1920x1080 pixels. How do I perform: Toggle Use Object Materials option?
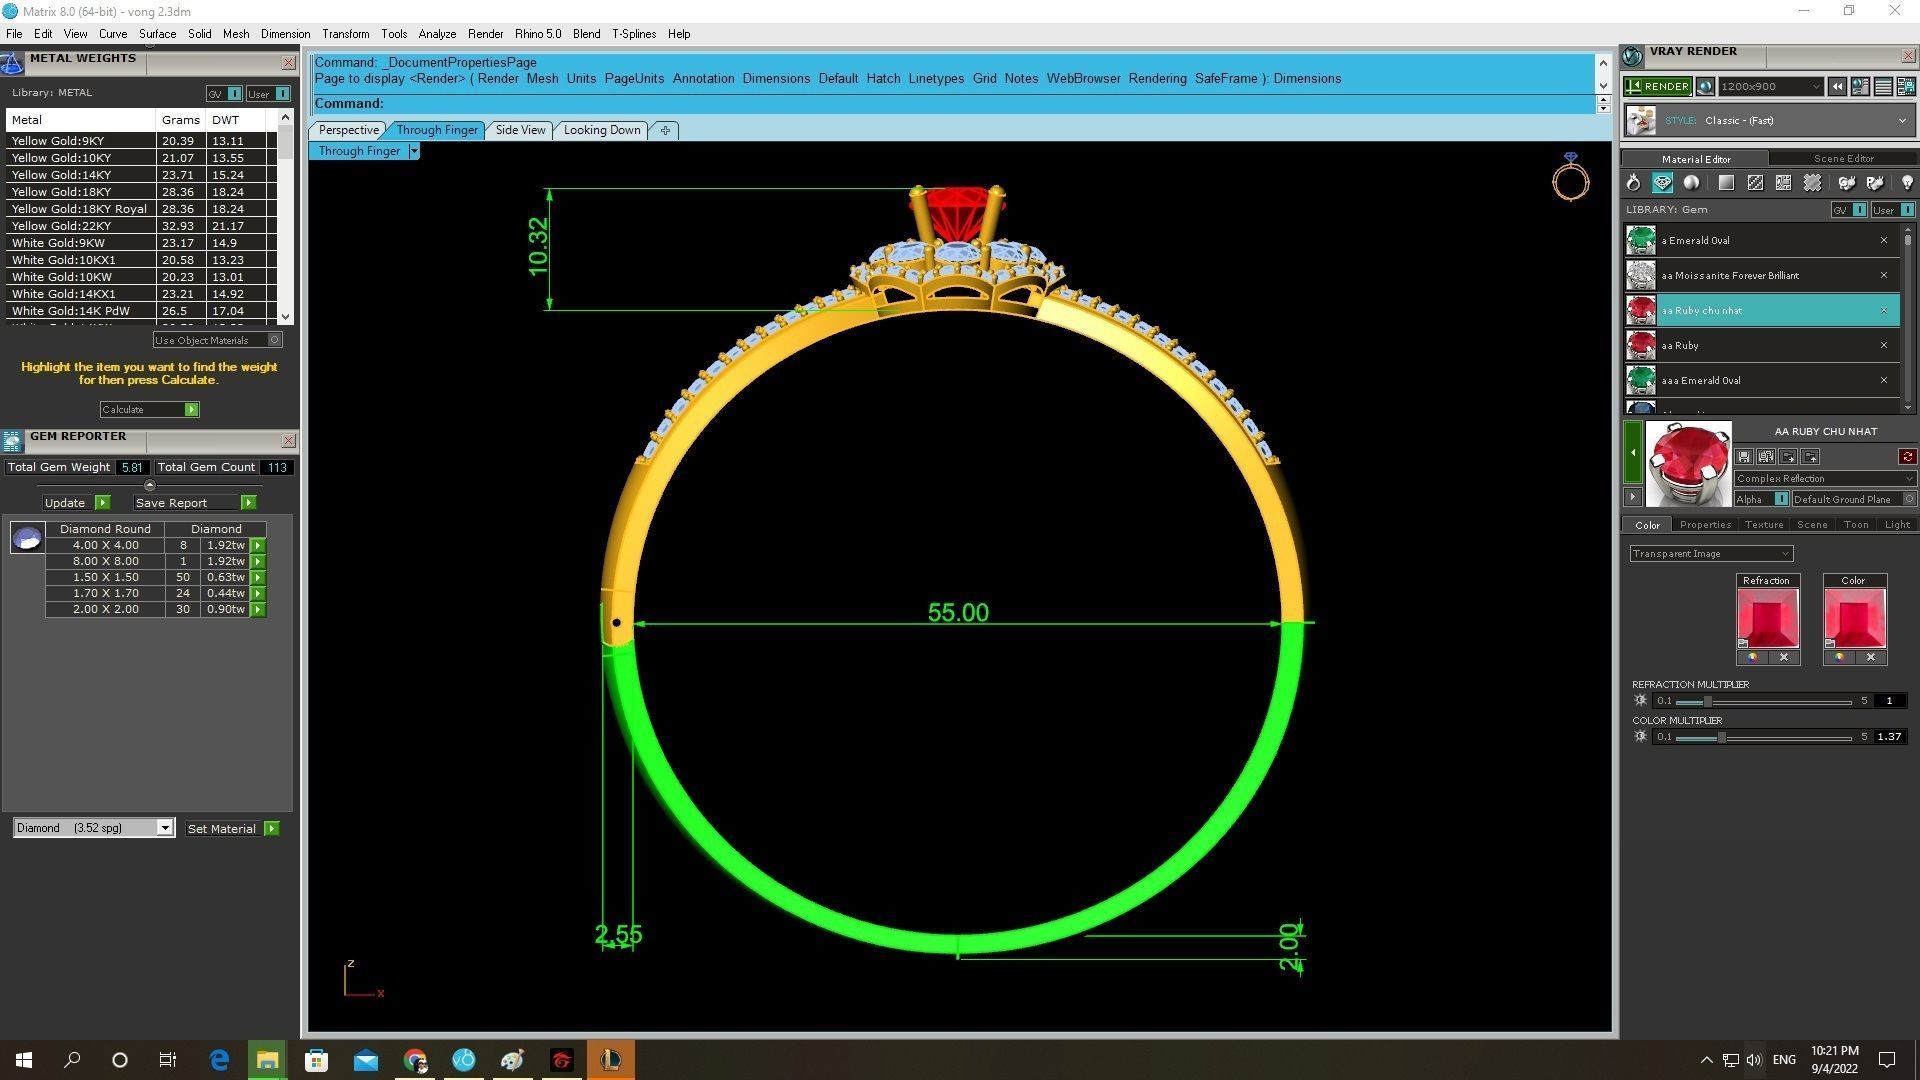point(217,340)
